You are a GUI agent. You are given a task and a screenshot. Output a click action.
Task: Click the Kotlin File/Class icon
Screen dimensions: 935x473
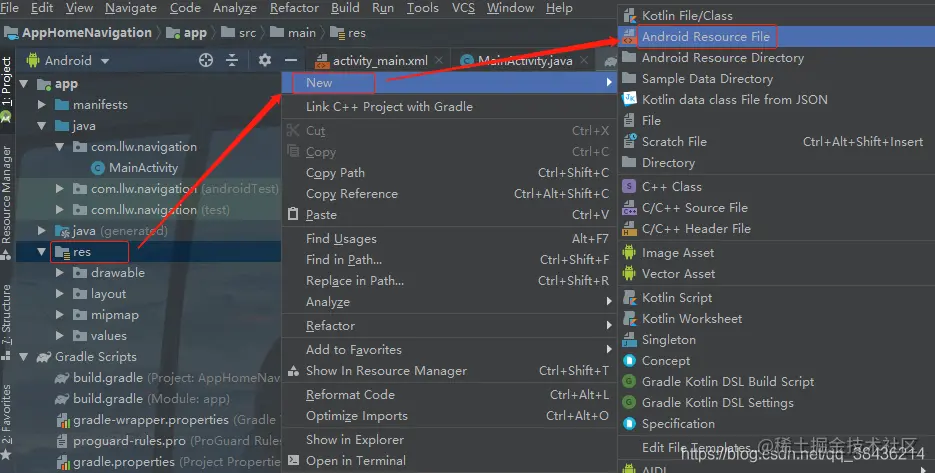coord(629,16)
